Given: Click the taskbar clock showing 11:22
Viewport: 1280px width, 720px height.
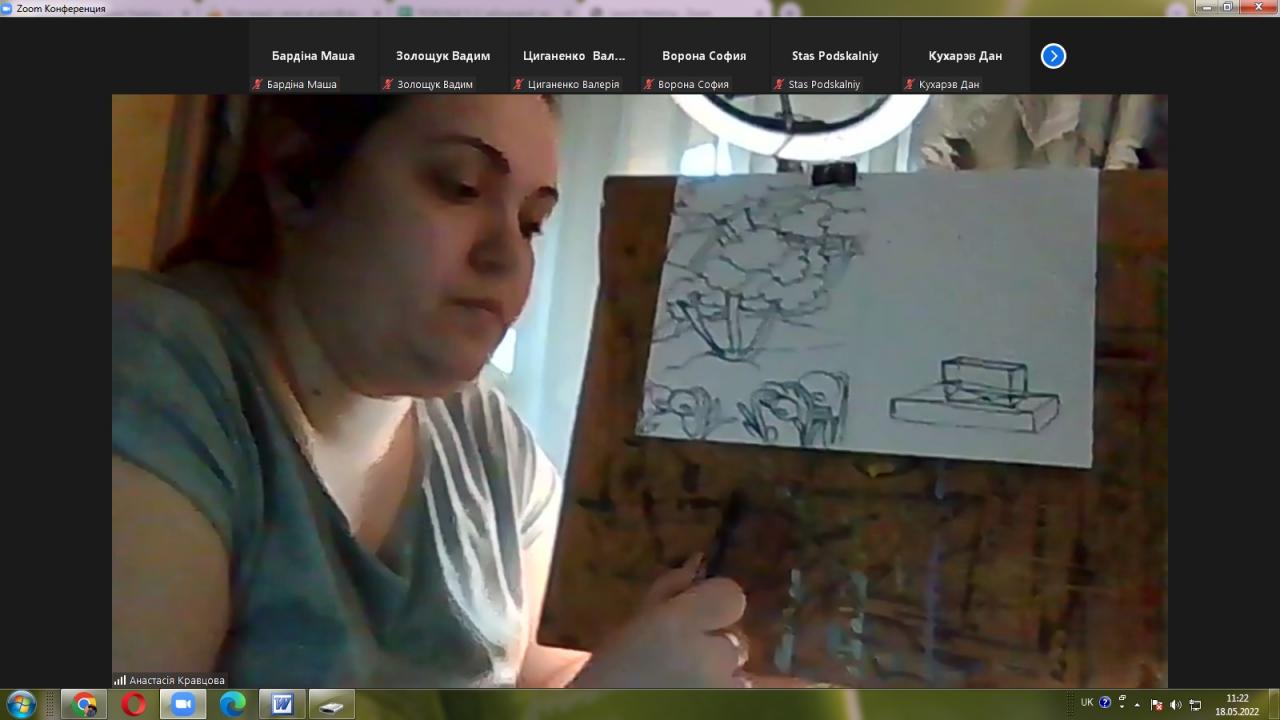Looking at the screenshot, I should [1237, 704].
